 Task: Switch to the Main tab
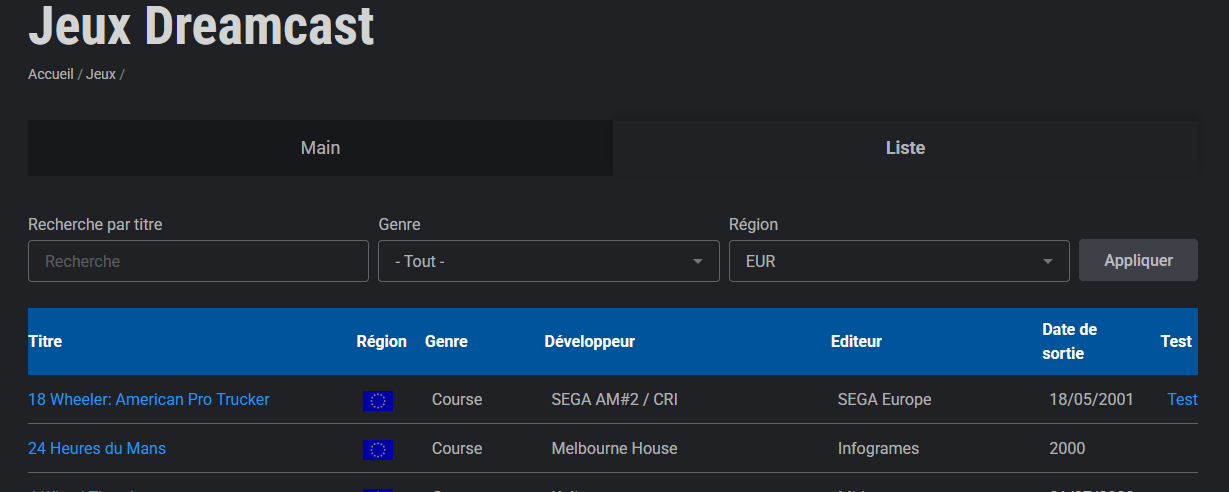320,148
